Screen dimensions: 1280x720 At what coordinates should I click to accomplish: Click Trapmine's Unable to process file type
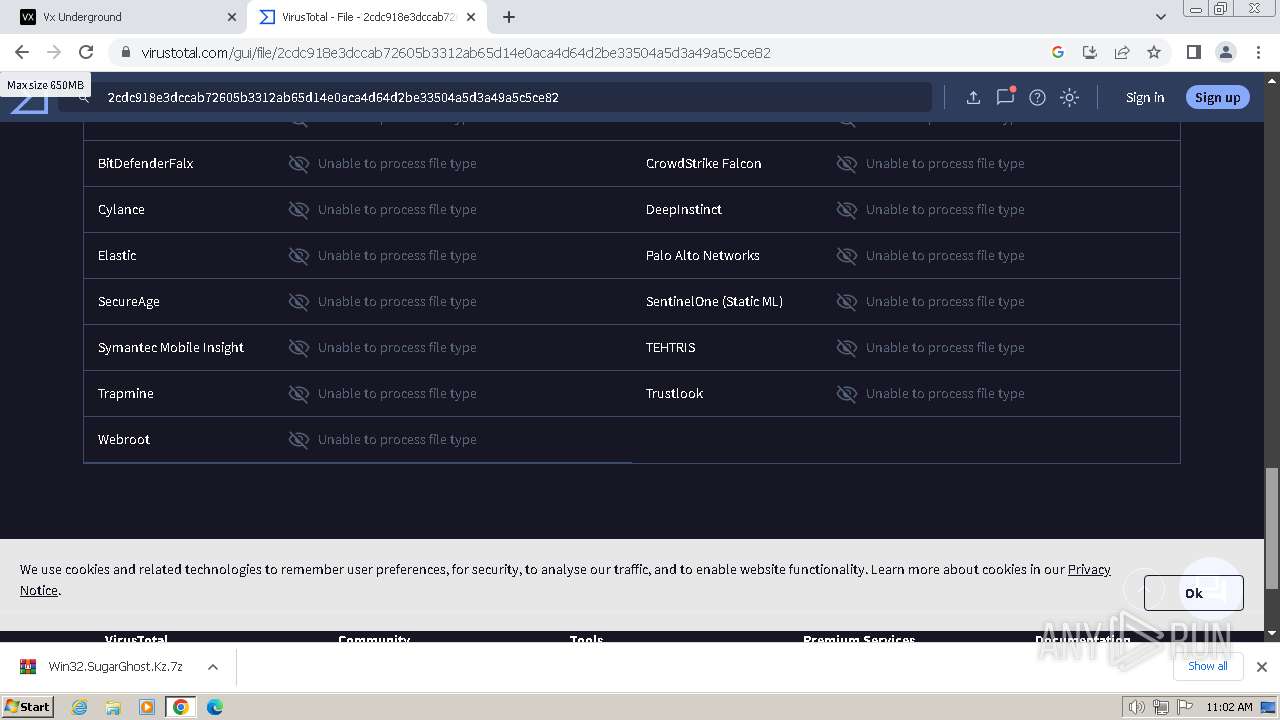(397, 393)
